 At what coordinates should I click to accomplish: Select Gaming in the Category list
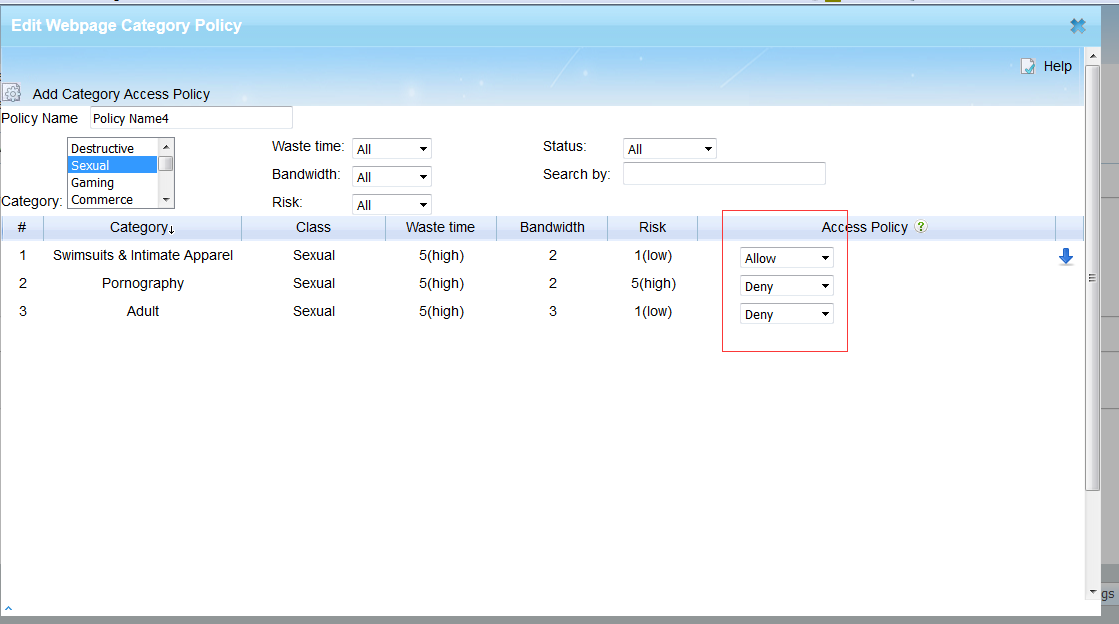tap(112, 182)
